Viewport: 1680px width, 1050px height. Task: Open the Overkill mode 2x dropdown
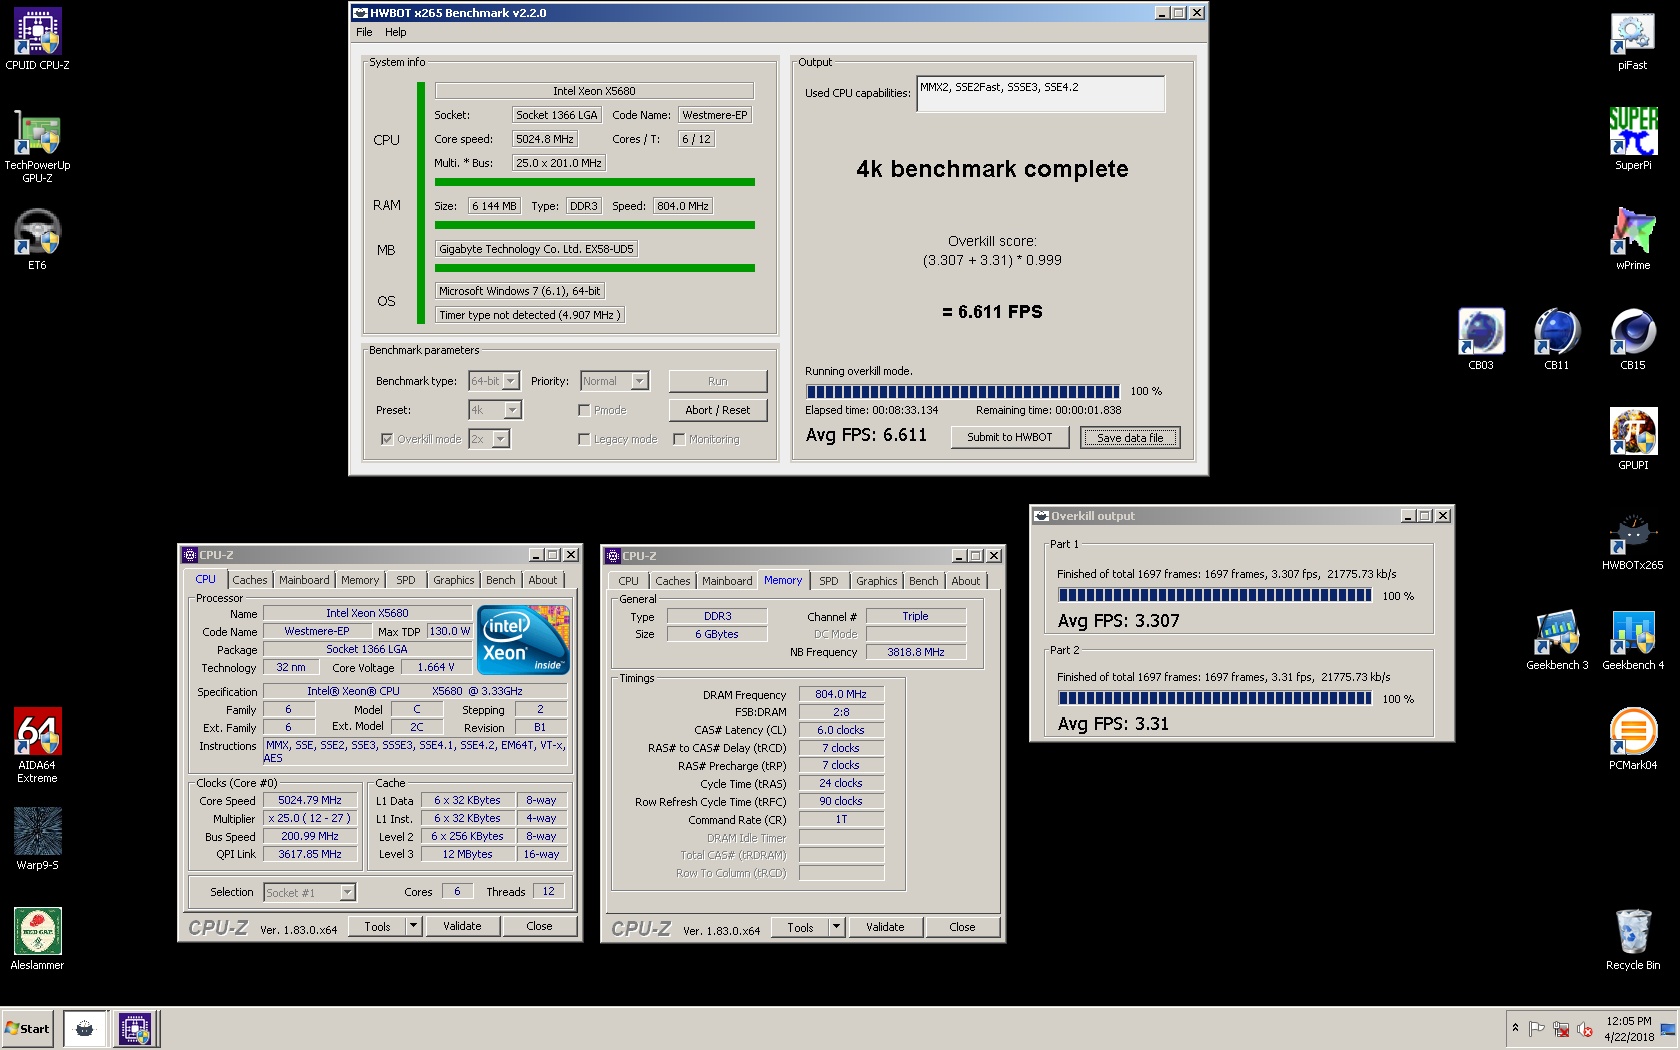[x=489, y=439]
